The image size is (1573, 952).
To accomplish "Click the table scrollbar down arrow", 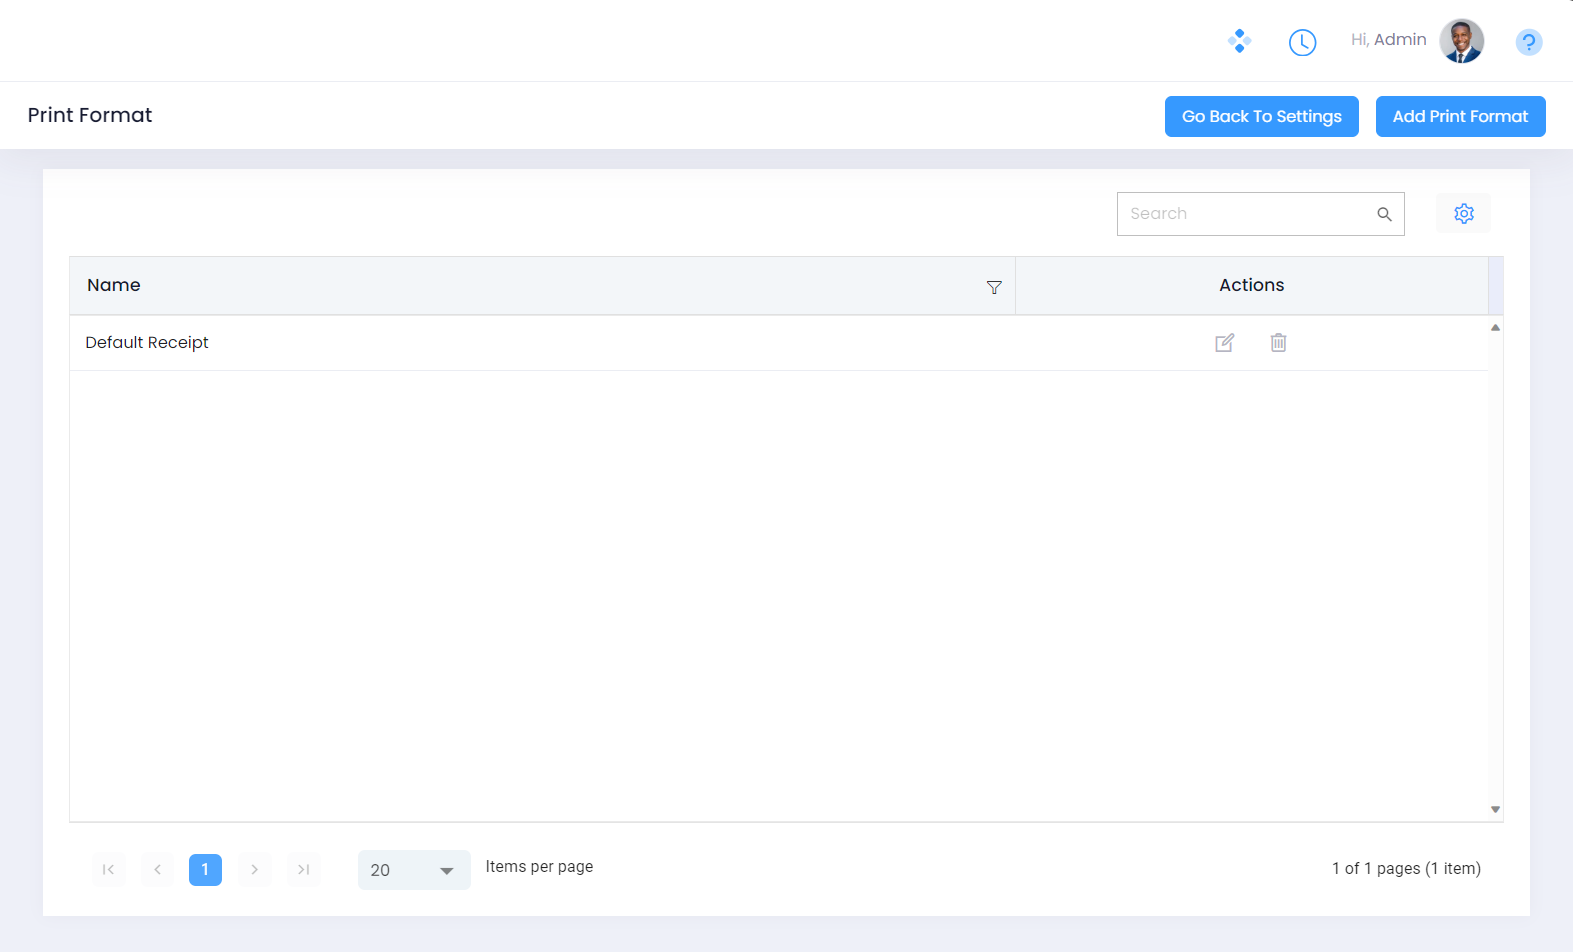I will [x=1495, y=809].
